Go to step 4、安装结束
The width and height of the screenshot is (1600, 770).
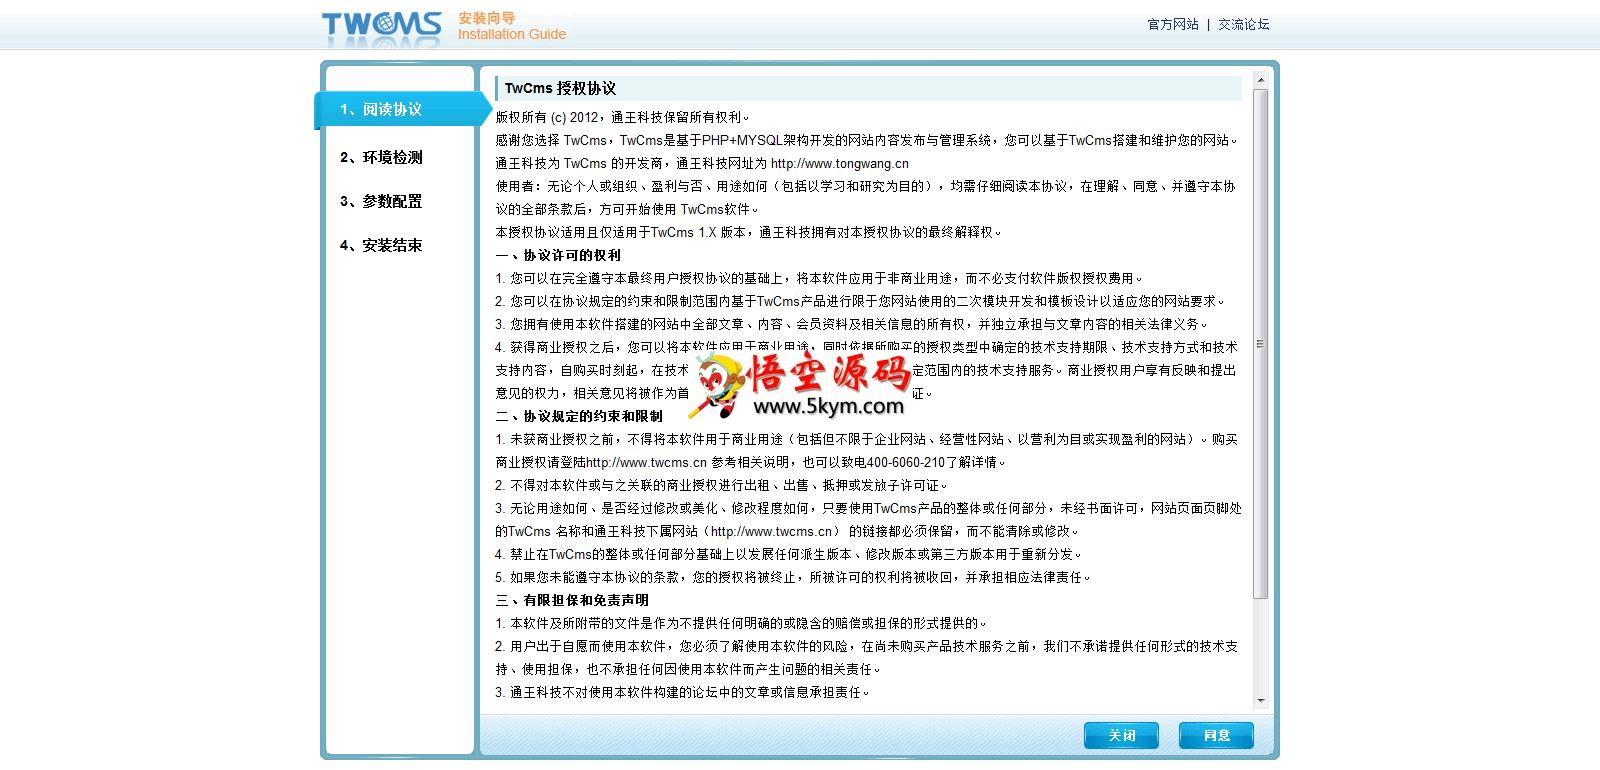381,245
